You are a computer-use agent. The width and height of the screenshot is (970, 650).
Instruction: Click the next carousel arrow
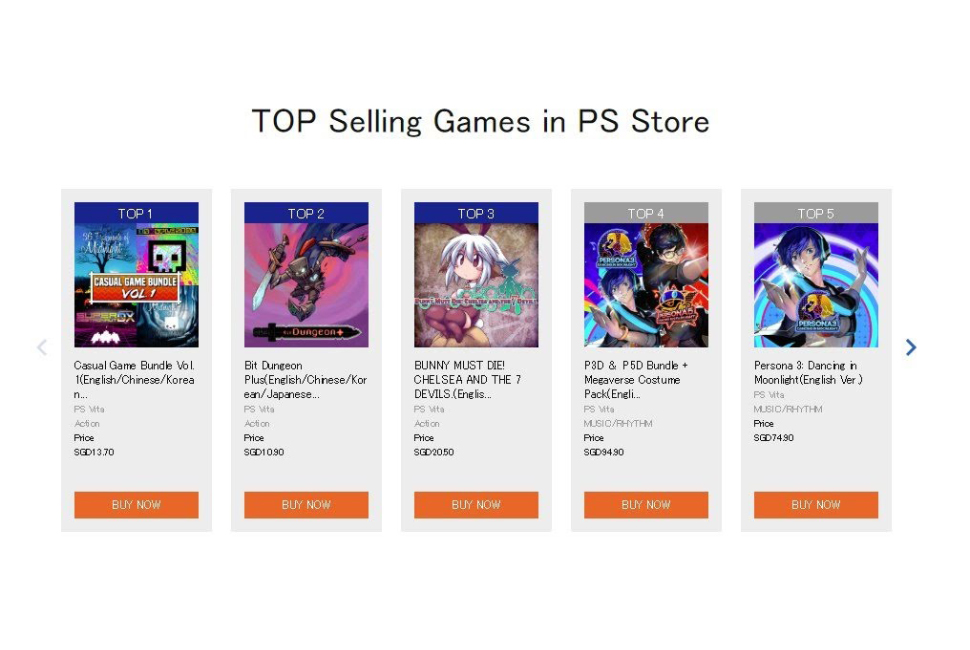click(x=910, y=347)
